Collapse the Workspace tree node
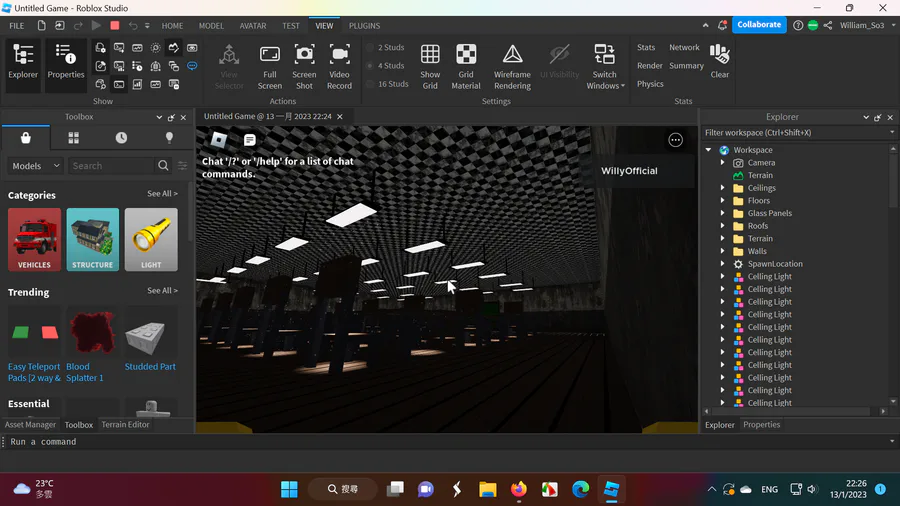 click(x=708, y=150)
